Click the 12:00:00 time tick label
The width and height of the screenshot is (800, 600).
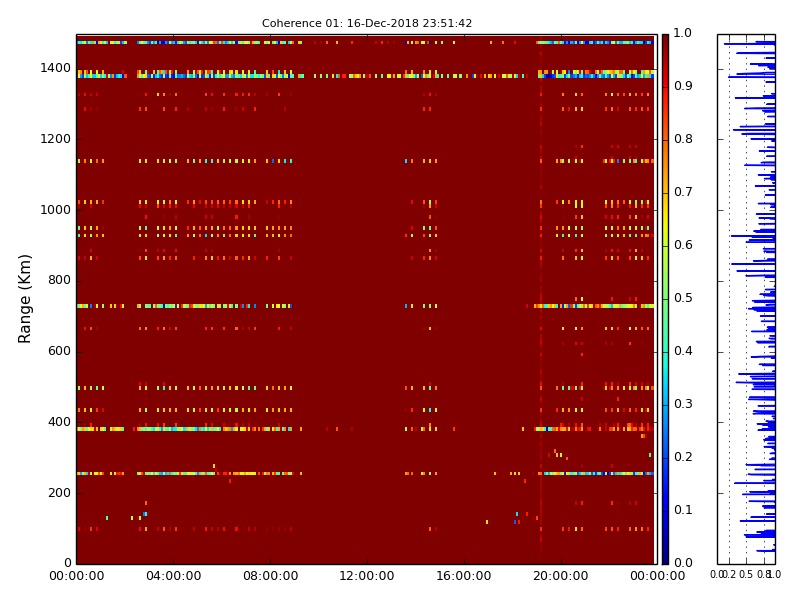[x=367, y=576]
